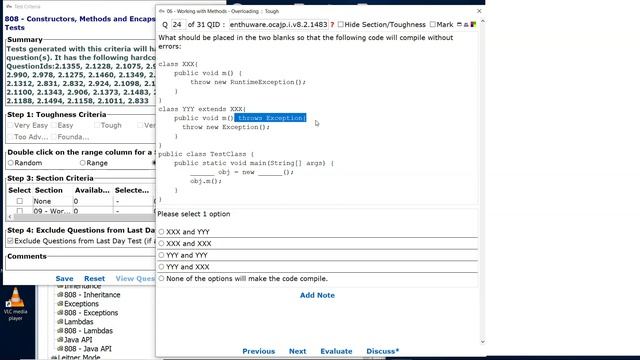Image resolution: width=640 pixels, height=360 pixels.
Task: Select the 'XXX and XXX' answer option
Action: click(x=162, y=244)
